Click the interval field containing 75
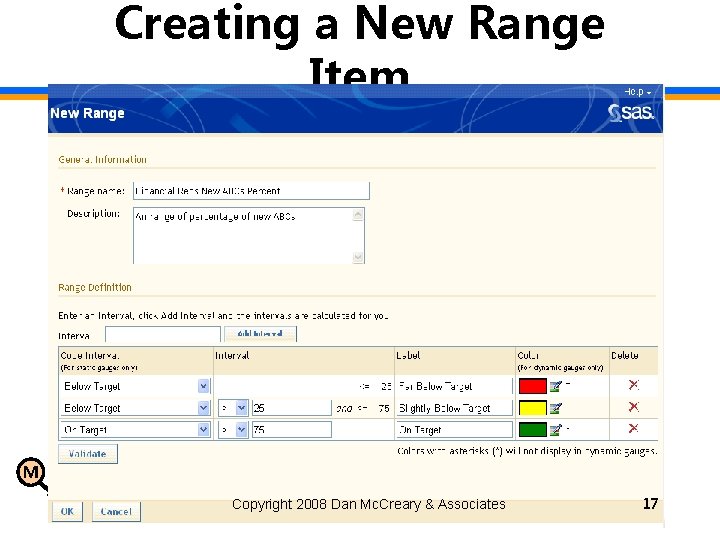The height and width of the screenshot is (540, 720). [x=292, y=429]
